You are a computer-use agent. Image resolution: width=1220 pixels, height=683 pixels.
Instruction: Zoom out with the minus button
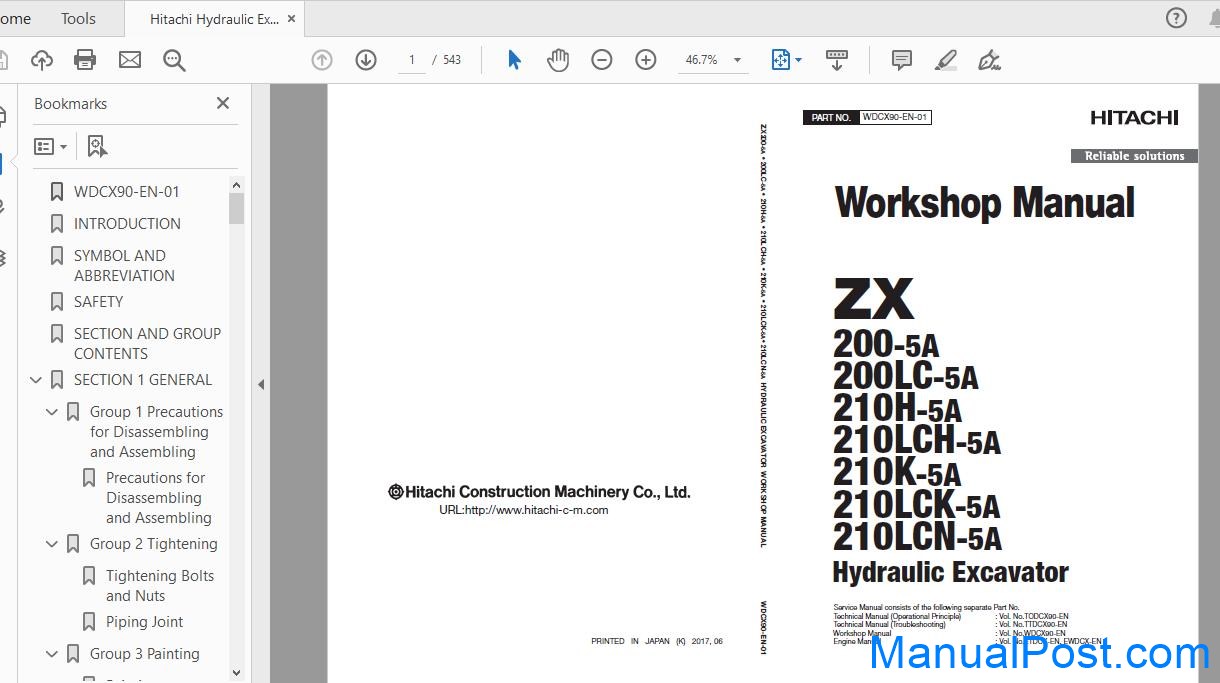click(602, 60)
